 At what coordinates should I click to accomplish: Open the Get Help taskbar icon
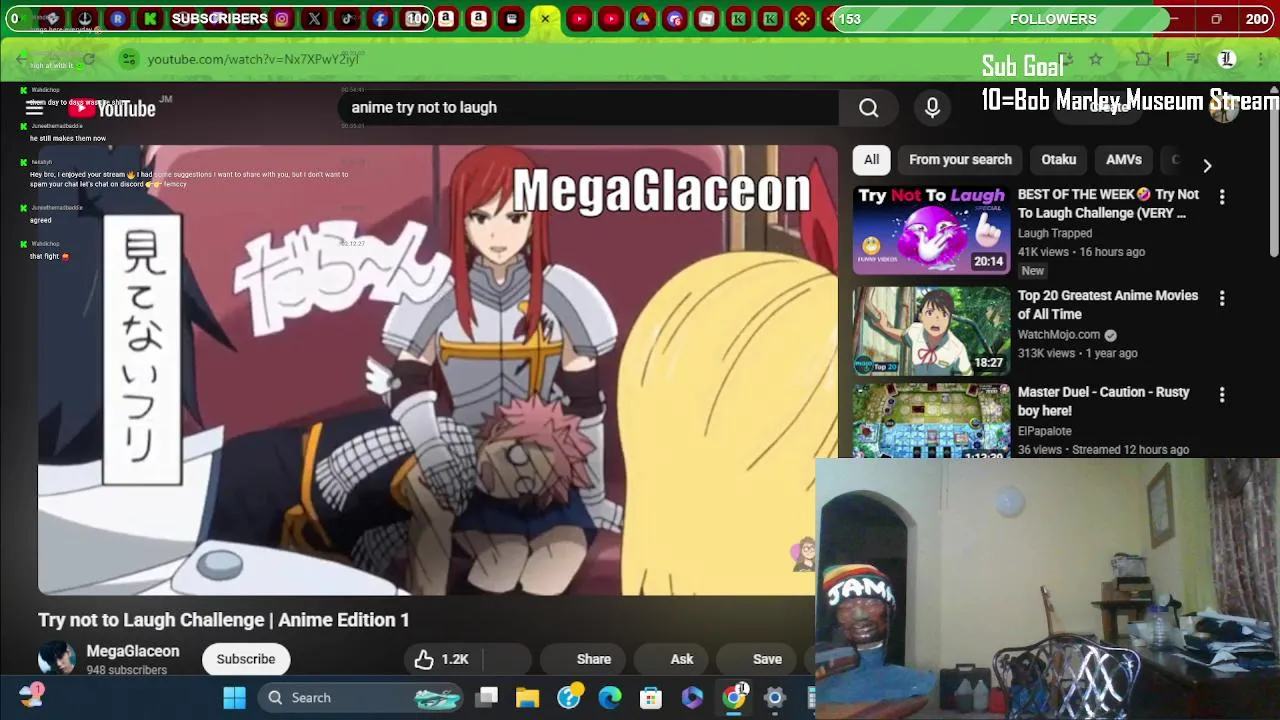[x=569, y=698]
